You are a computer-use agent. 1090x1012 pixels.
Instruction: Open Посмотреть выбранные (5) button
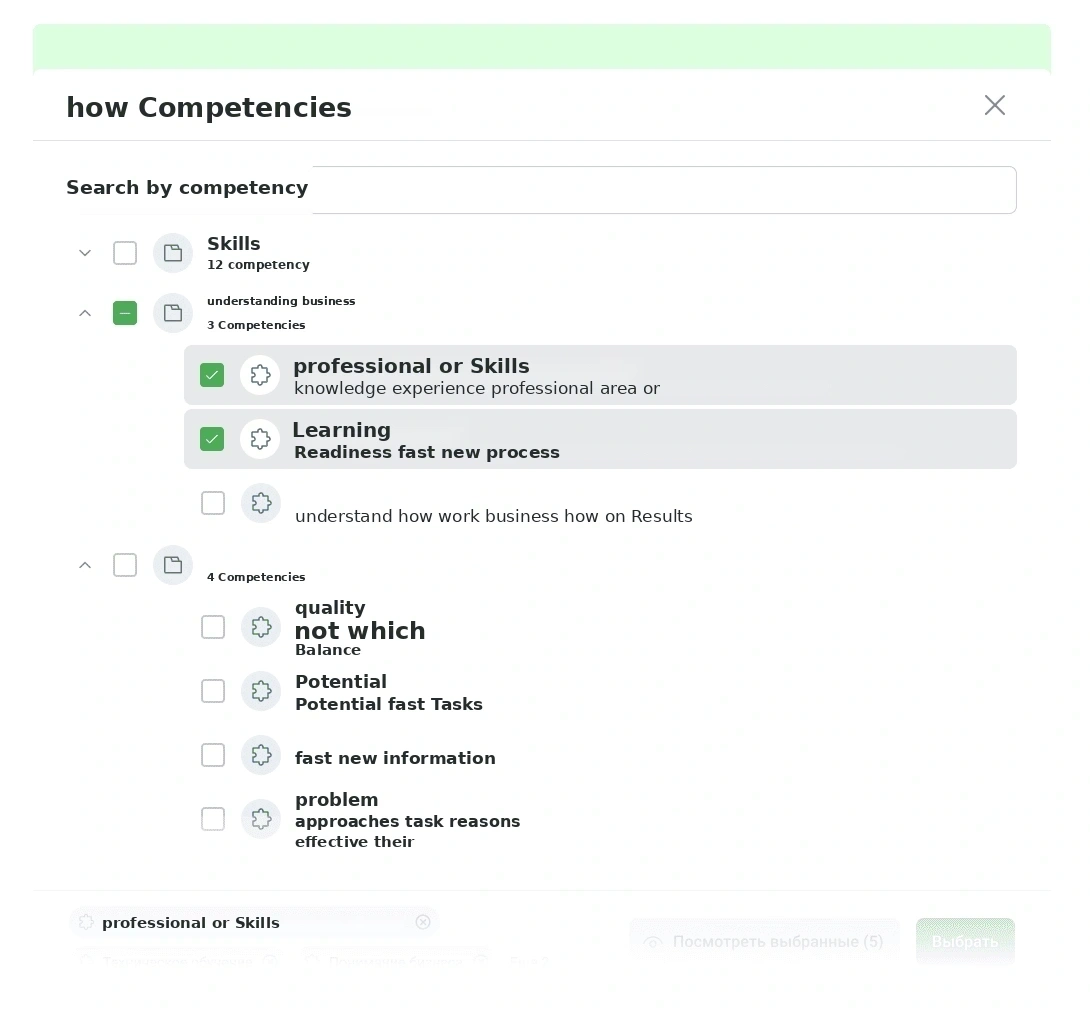pos(765,942)
